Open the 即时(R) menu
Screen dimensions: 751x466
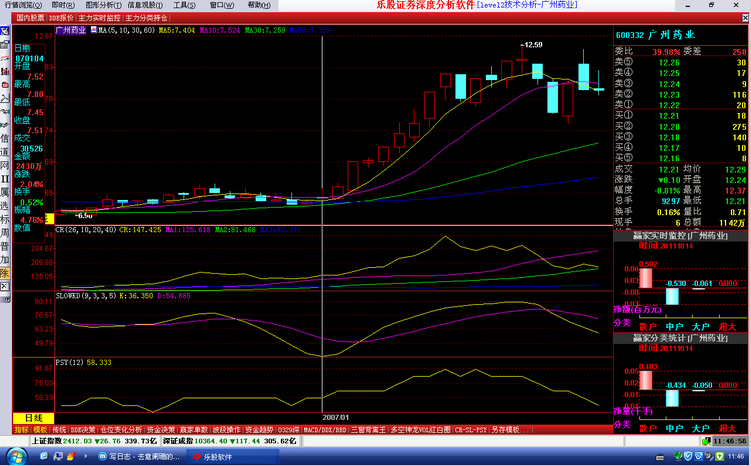63,5
